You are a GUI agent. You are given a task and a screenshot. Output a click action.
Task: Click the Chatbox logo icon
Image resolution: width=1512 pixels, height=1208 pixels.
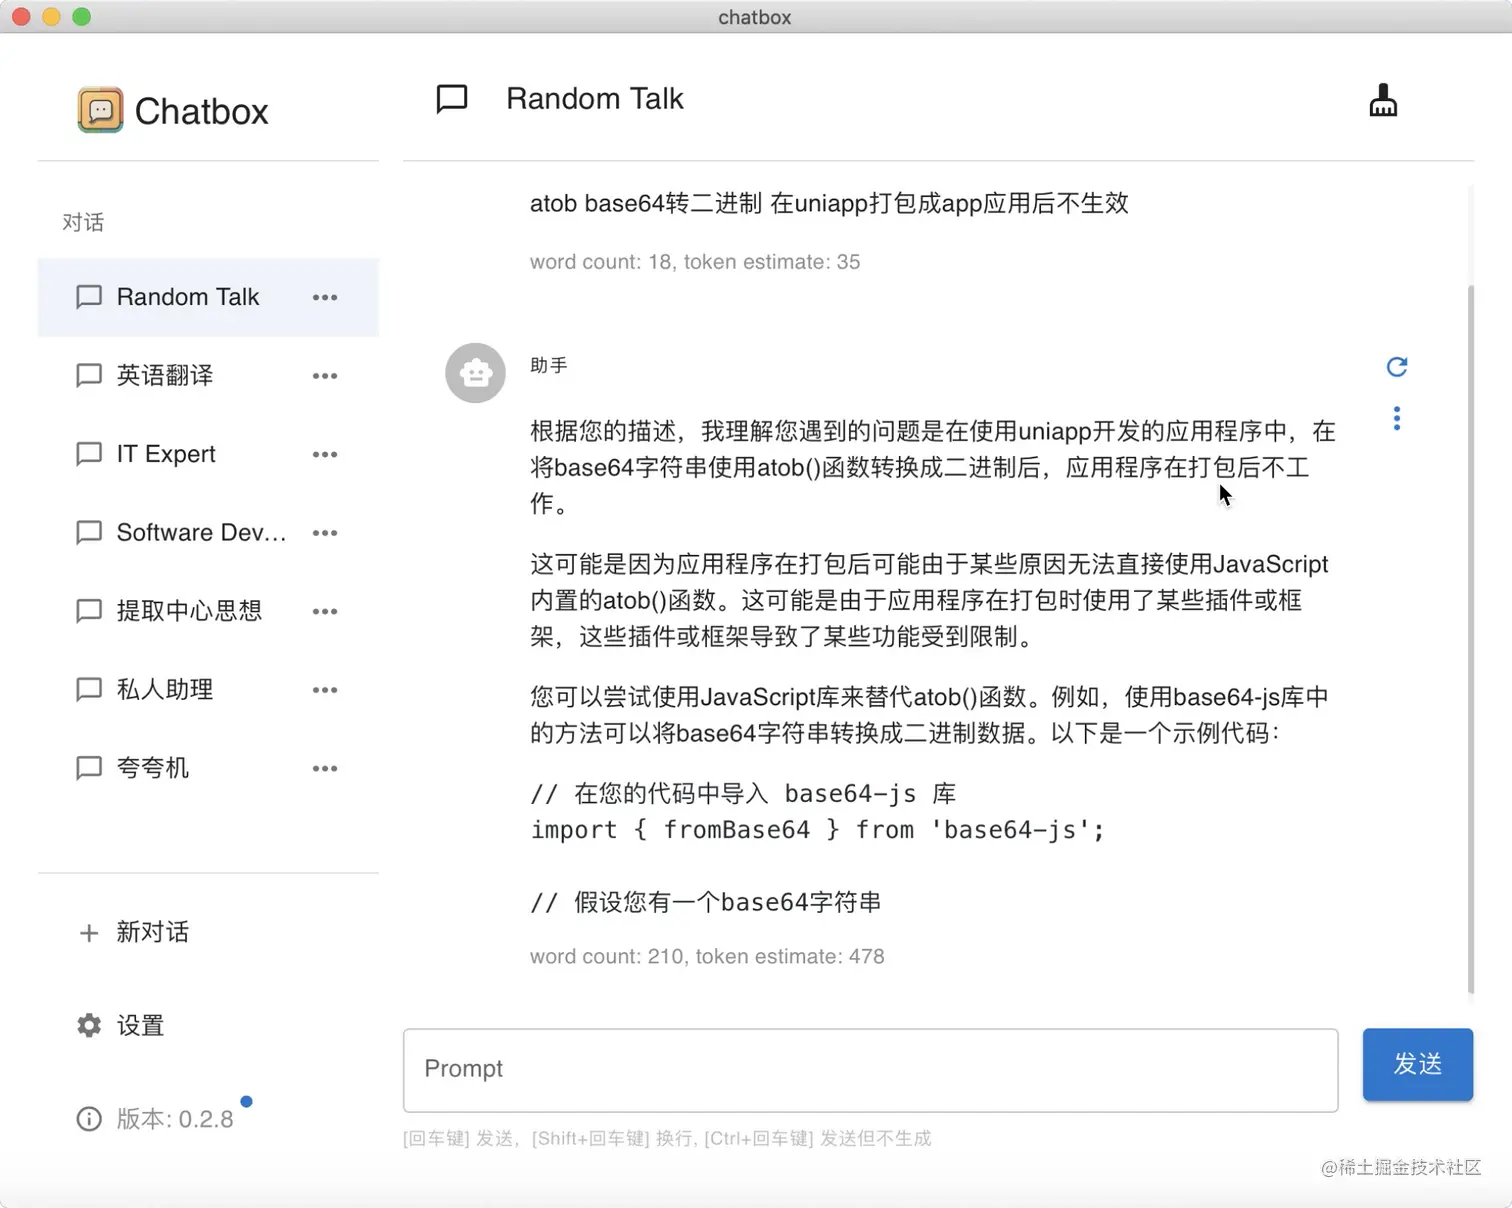coord(100,110)
